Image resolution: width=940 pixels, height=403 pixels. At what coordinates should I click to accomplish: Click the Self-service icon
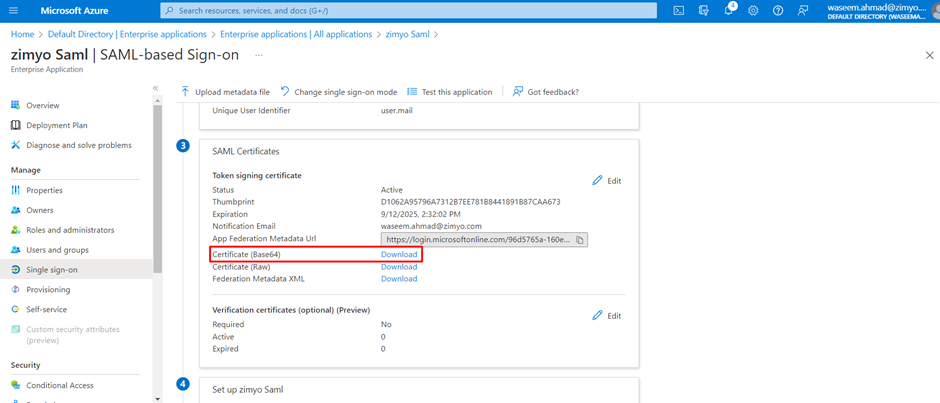[x=16, y=309]
